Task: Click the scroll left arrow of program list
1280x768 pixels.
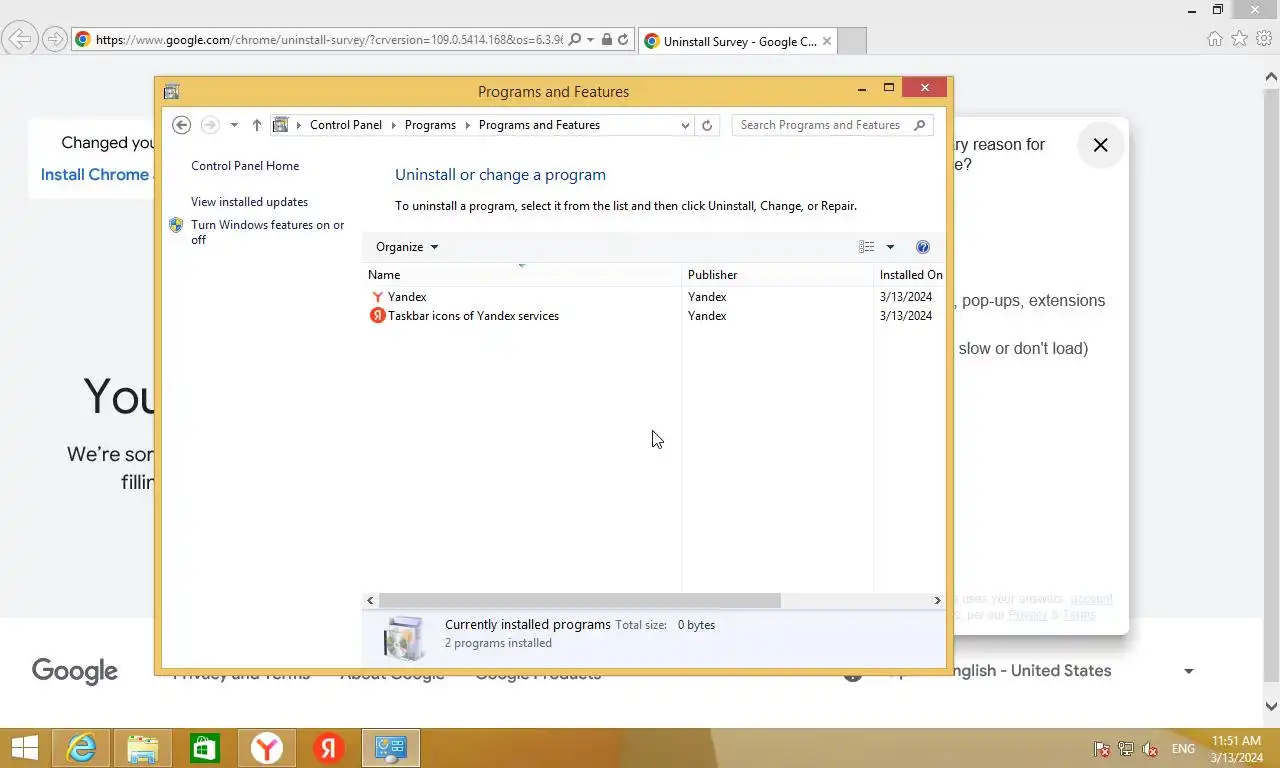Action: [370, 600]
